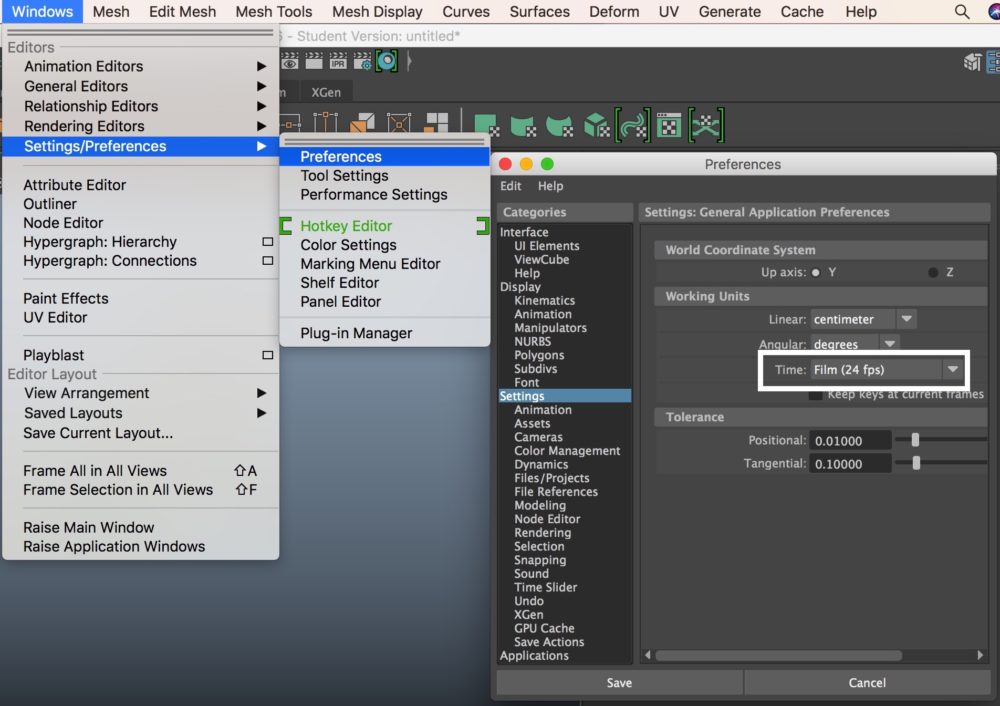This screenshot has height=706, width=1000.
Task: Click Save button in Preferences
Action: [619, 682]
